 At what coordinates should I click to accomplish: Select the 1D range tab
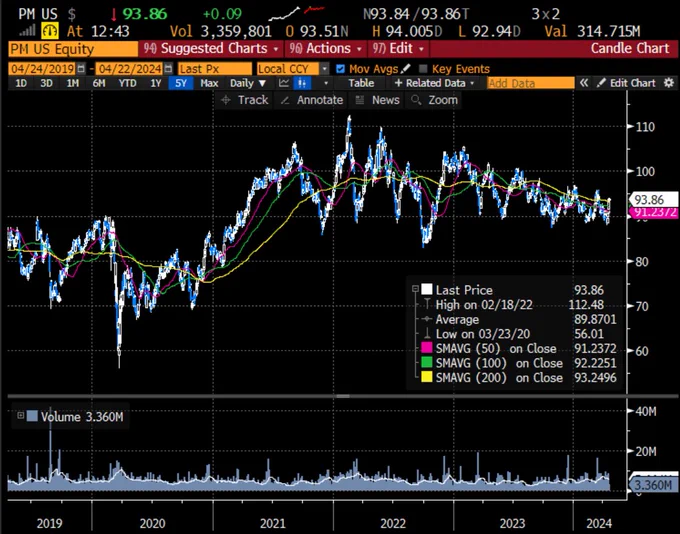click(21, 83)
